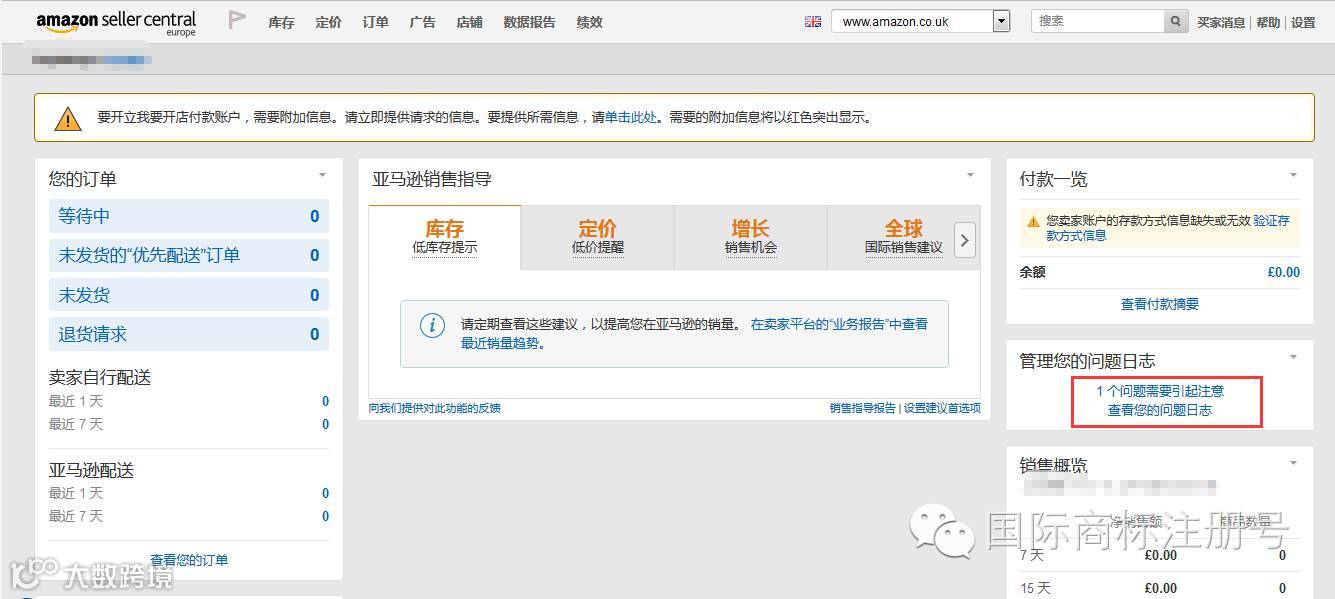Image resolution: width=1335 pixels, height=599 pixels.
Task: Open the 广告 top menu
Action: point(422,22)
